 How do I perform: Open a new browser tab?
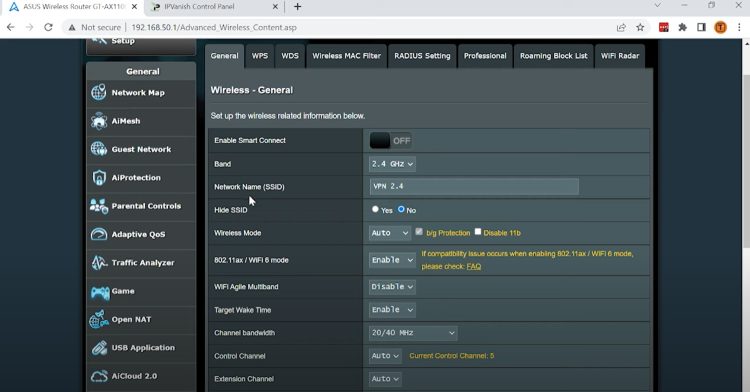(x=298, y=7)
